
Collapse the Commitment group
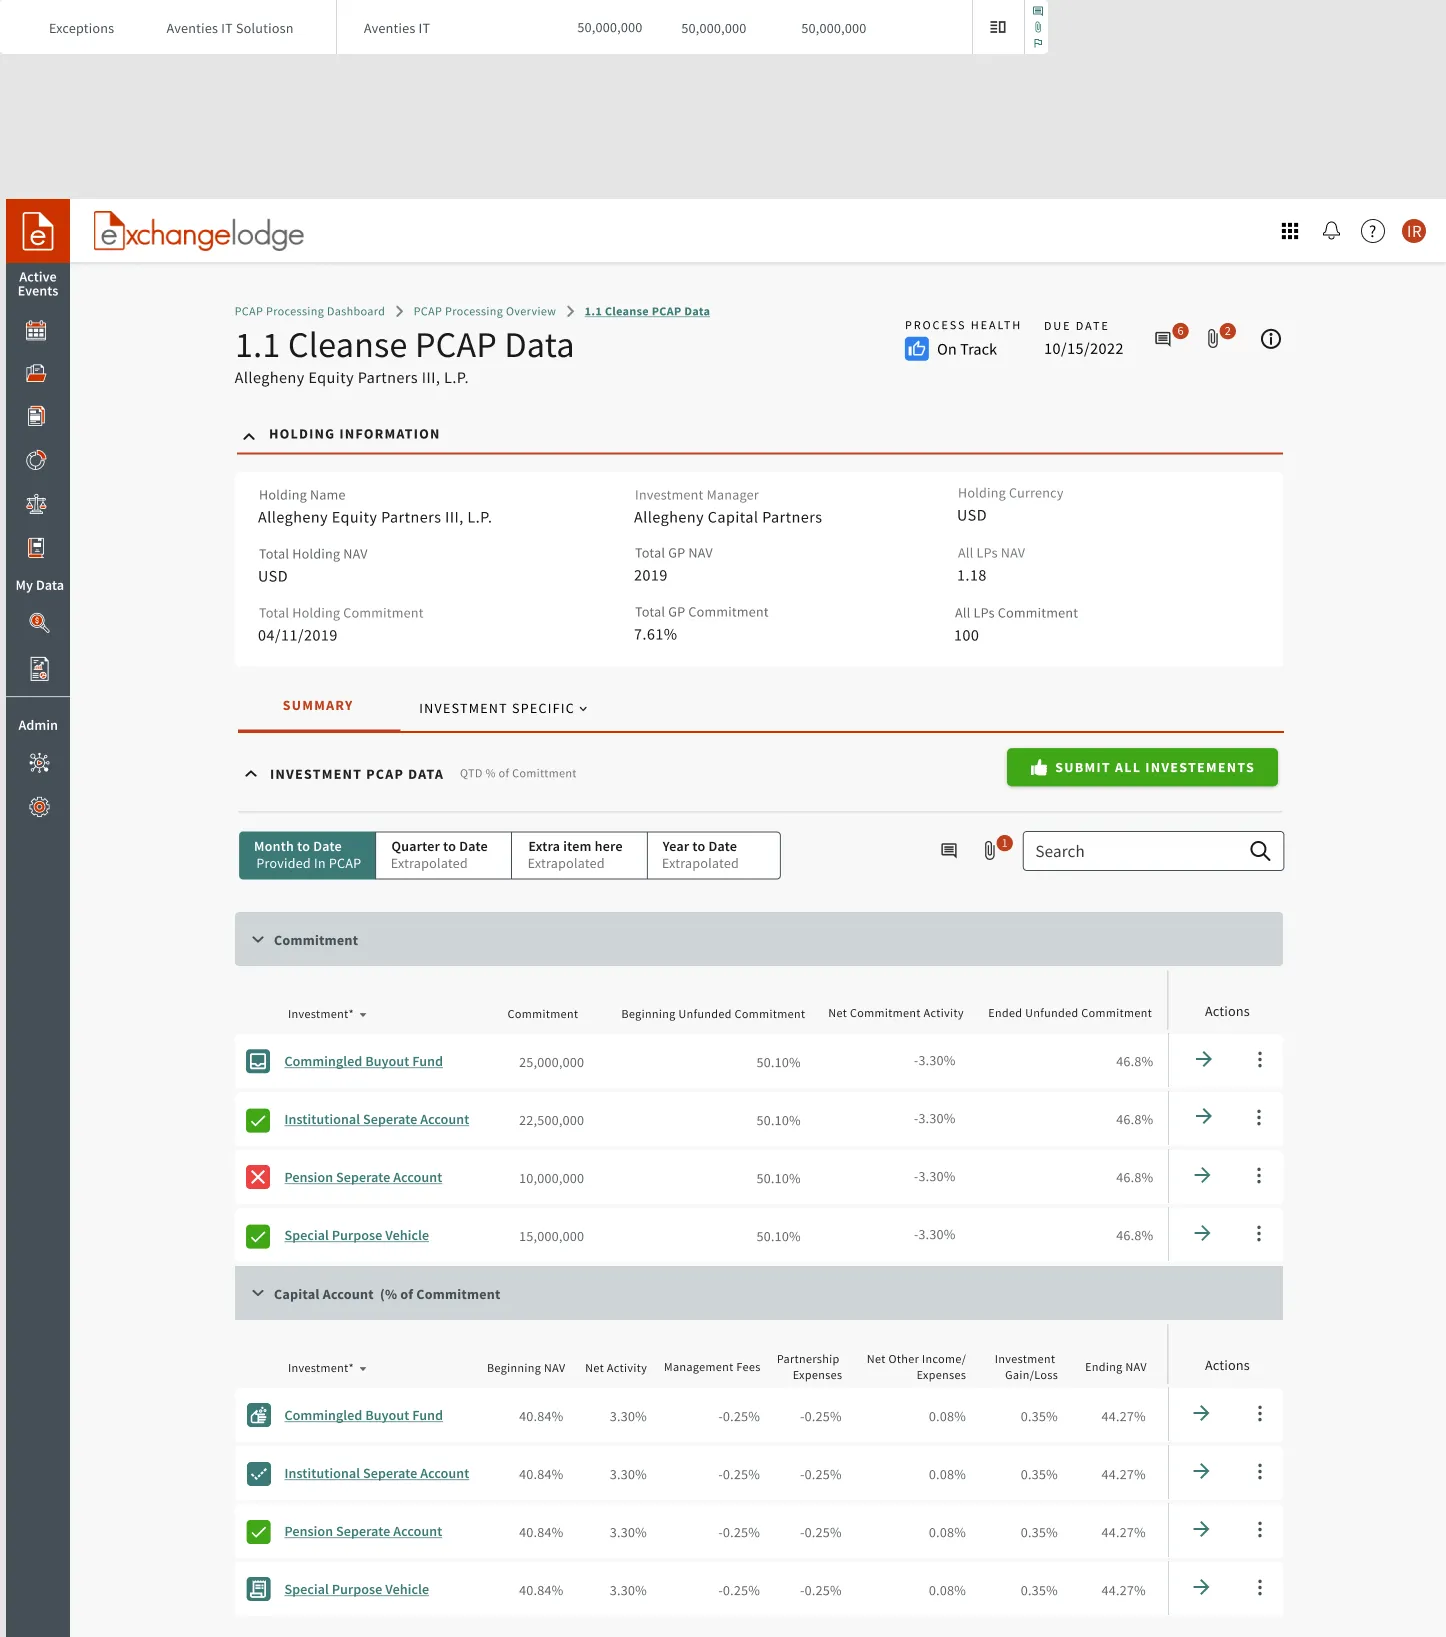pyautogui.click(x=258, y=940)
